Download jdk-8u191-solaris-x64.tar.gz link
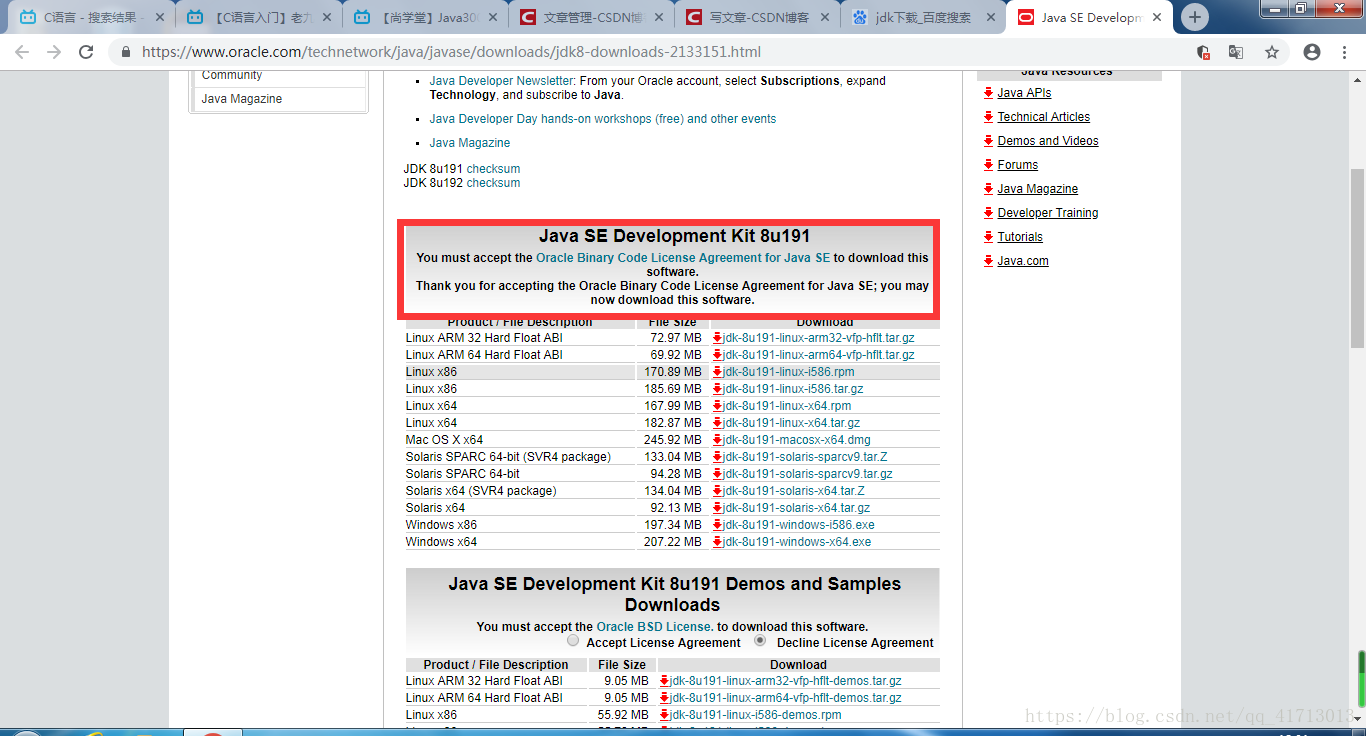Image resolution: width=1366 pixels, height=736 pixels. 796,508
